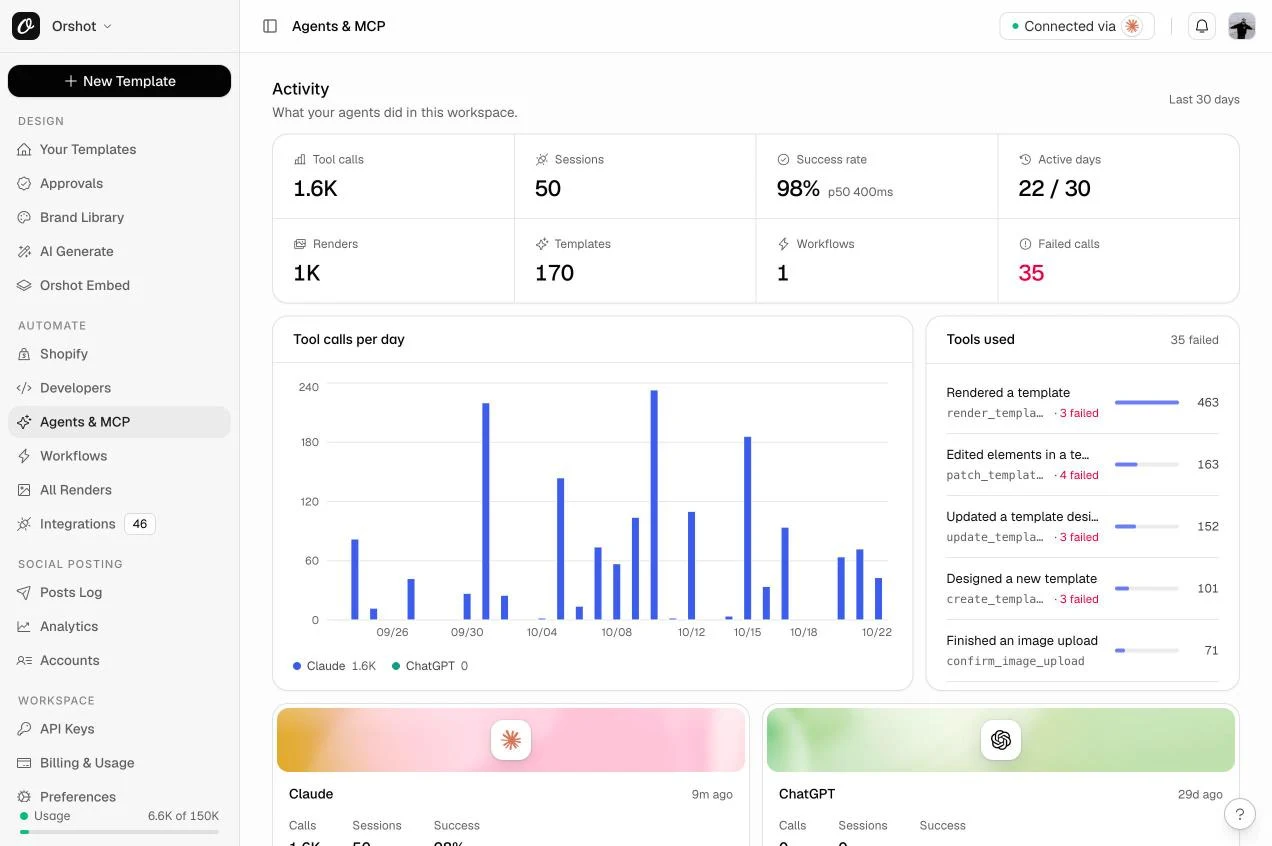
Task: Click the Edited elements tool row
Action: (x=1082, y=464)
